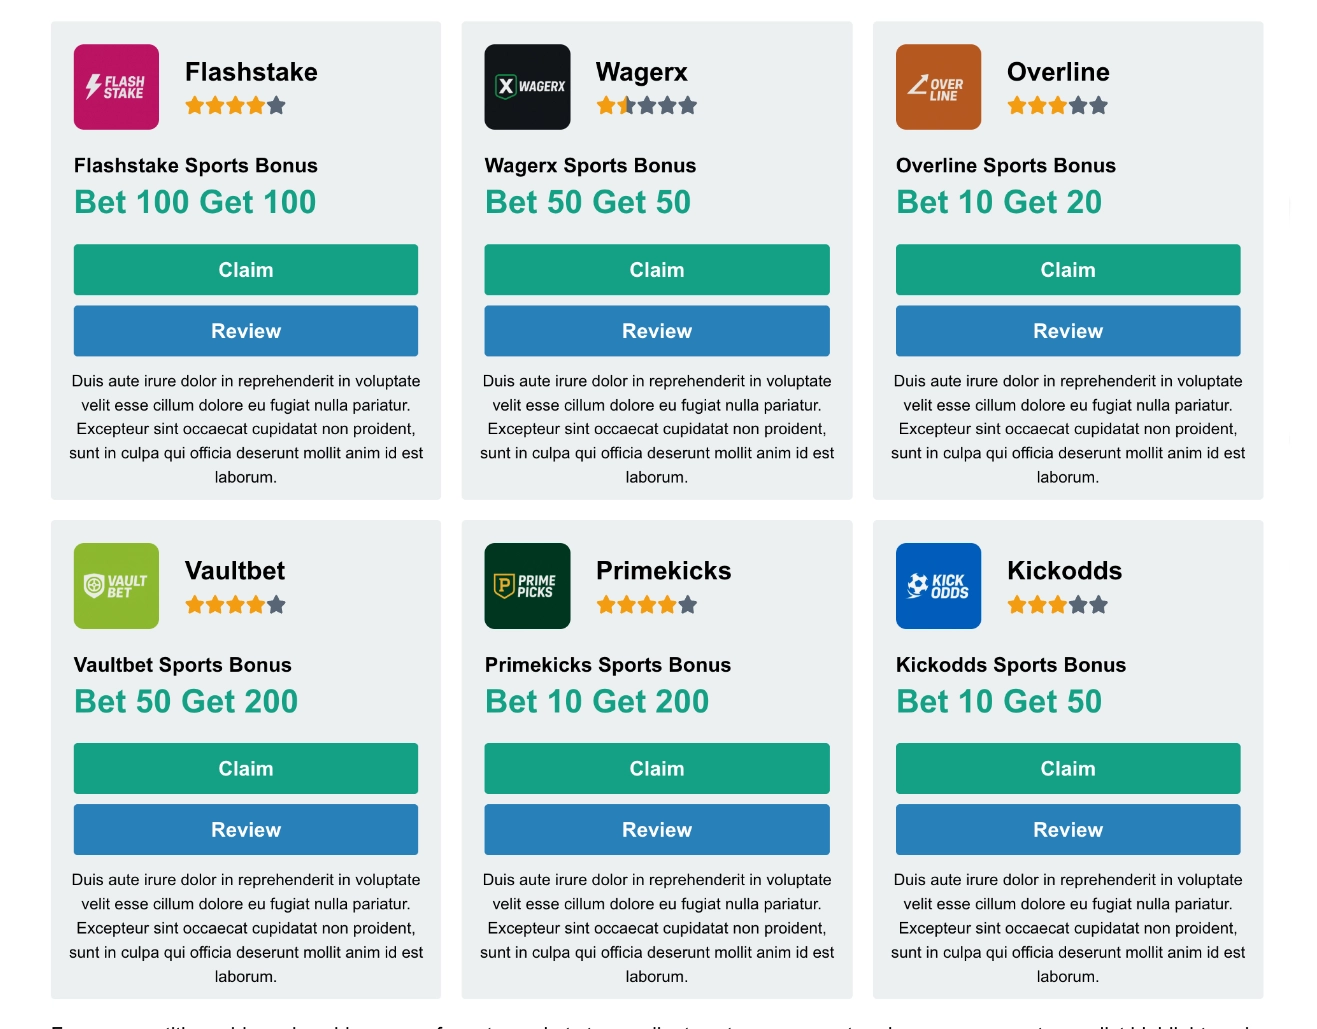Click the Vaultbet logo icon

coord(116,586)
